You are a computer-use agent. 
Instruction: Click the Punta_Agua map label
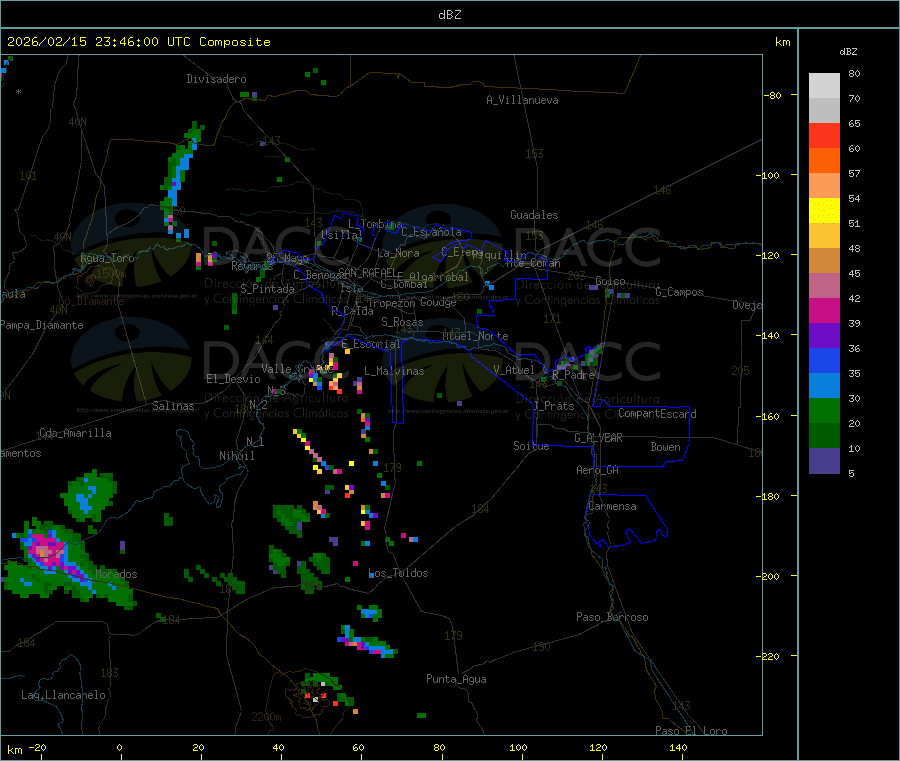456,679
